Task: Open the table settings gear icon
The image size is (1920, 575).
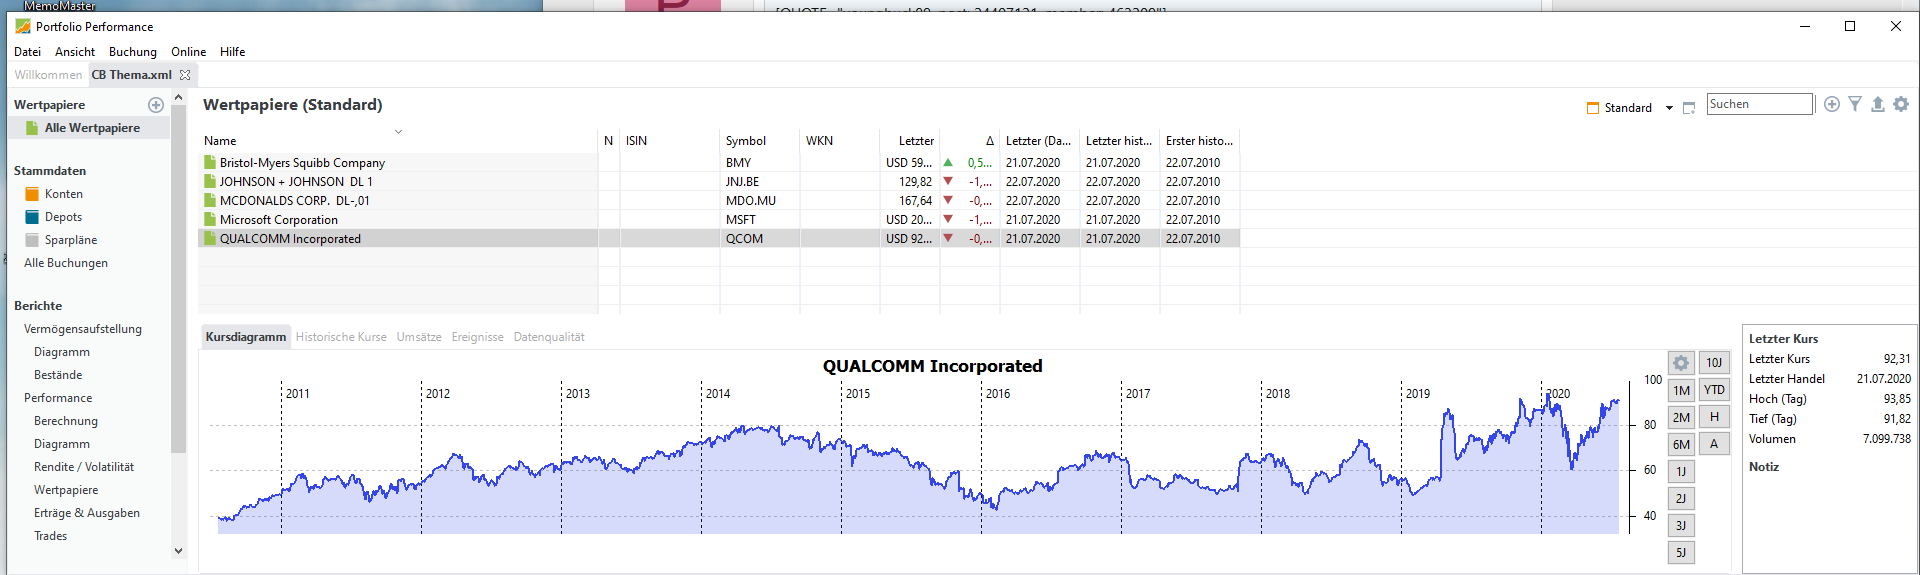Action: 1901,104
